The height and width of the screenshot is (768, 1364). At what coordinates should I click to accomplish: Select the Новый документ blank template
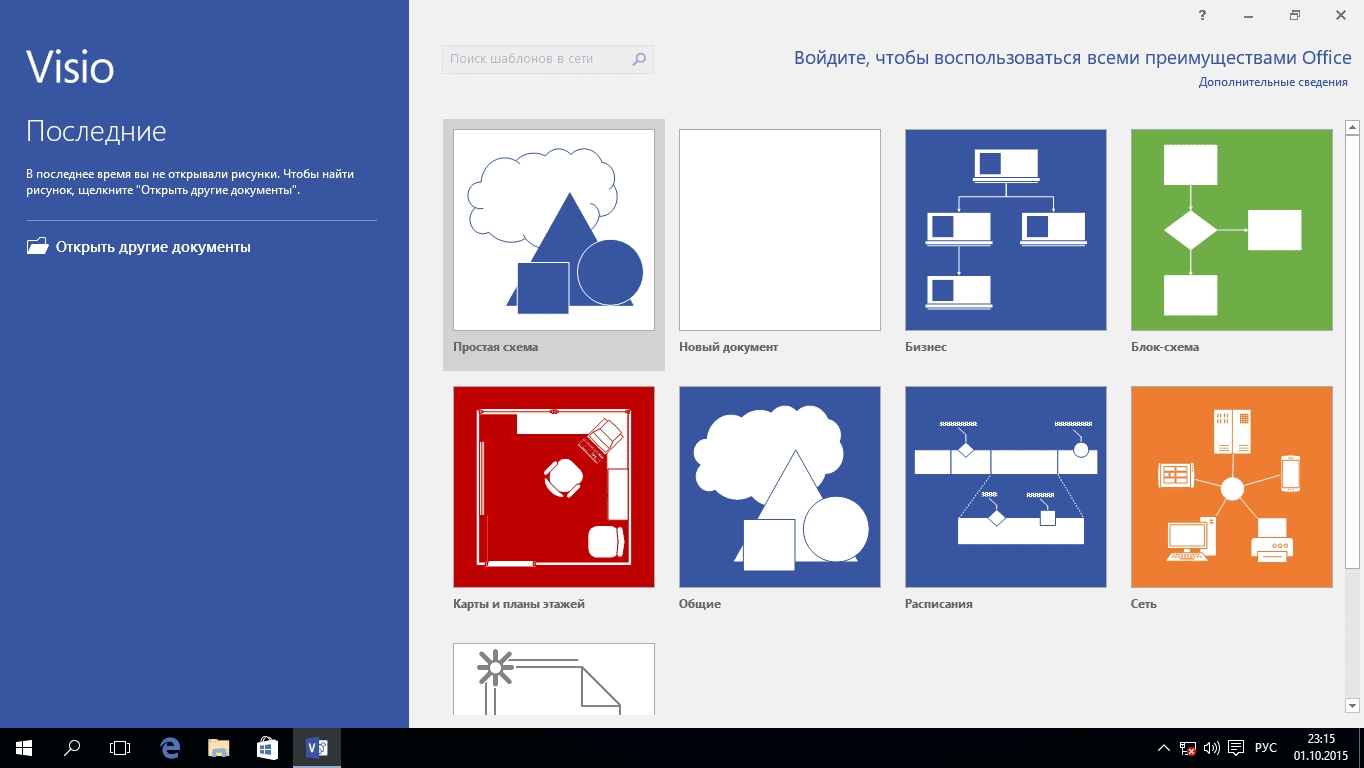point(780,230)
